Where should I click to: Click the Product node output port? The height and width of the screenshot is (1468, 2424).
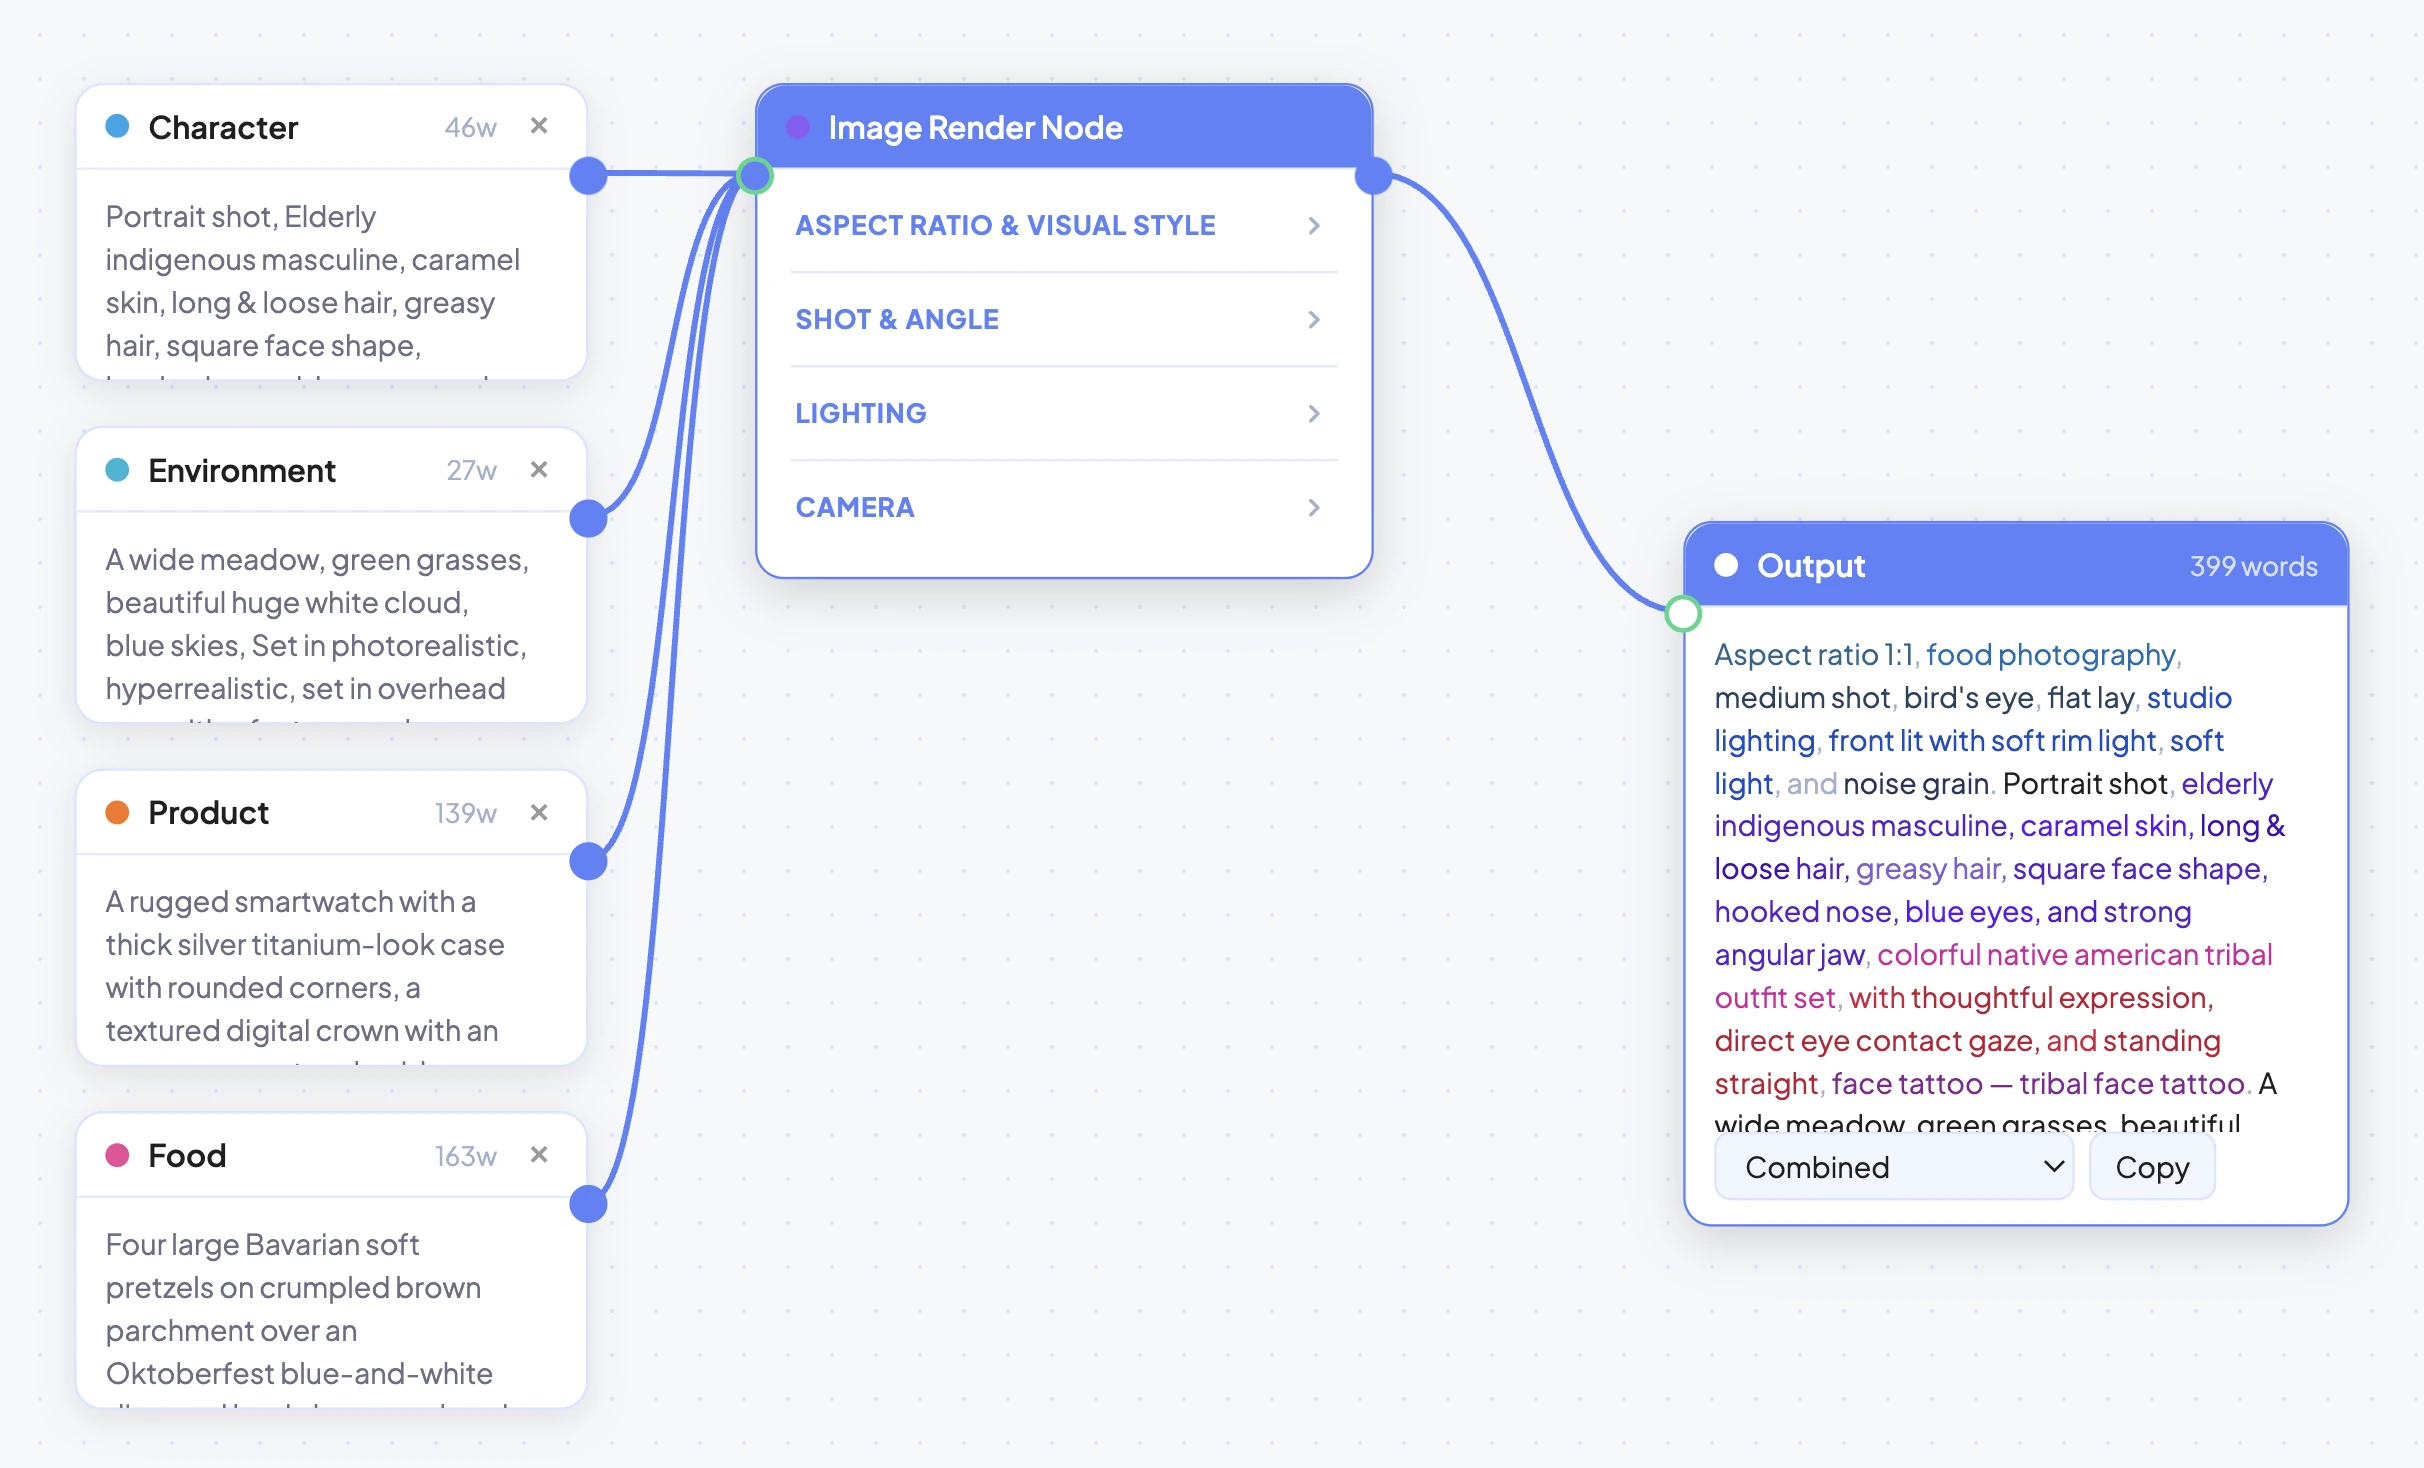(x=588, y=861)
